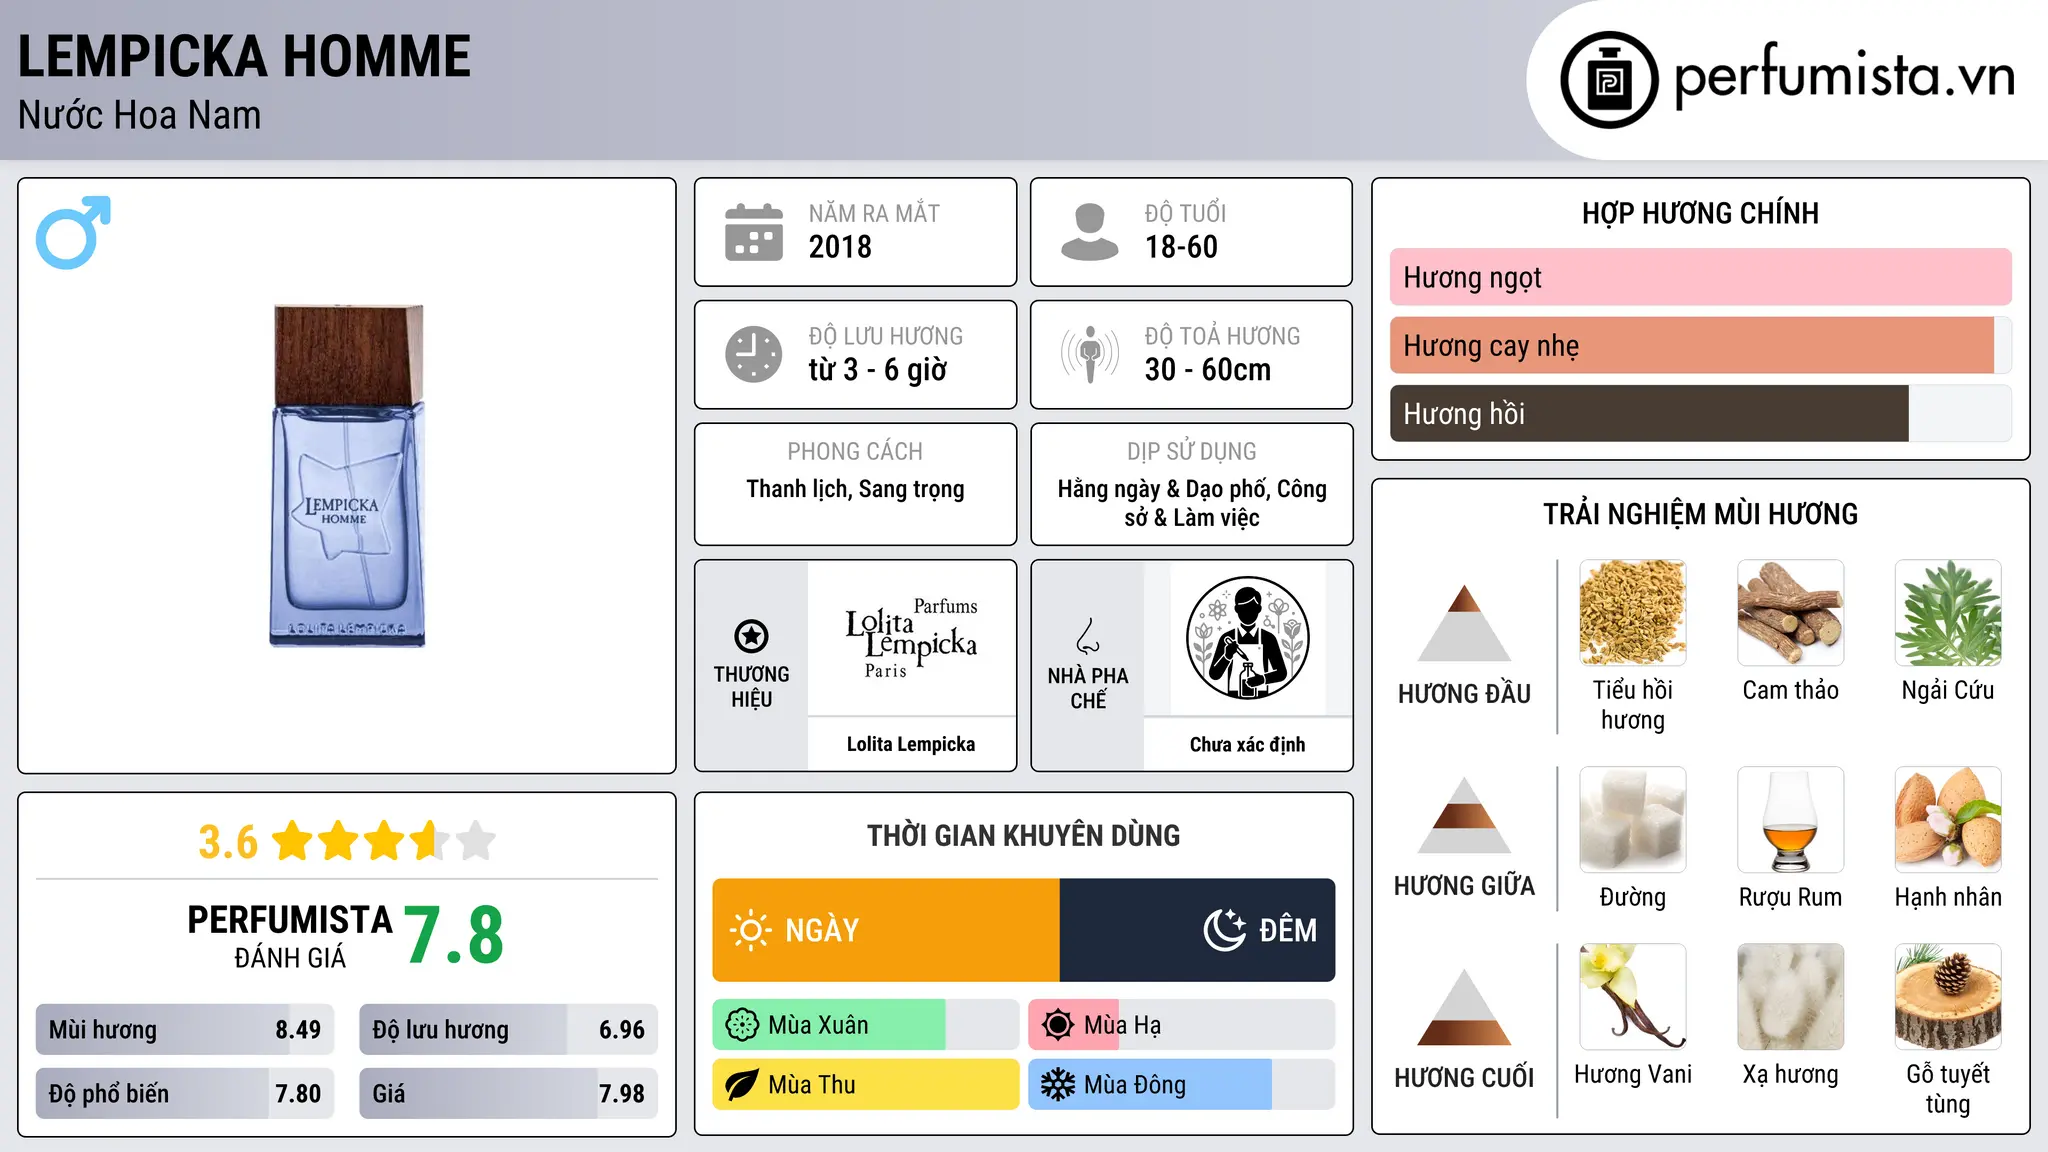Select the Xạ hương musk note image
The image size is (2048, 1152).
coord(1790,997)
